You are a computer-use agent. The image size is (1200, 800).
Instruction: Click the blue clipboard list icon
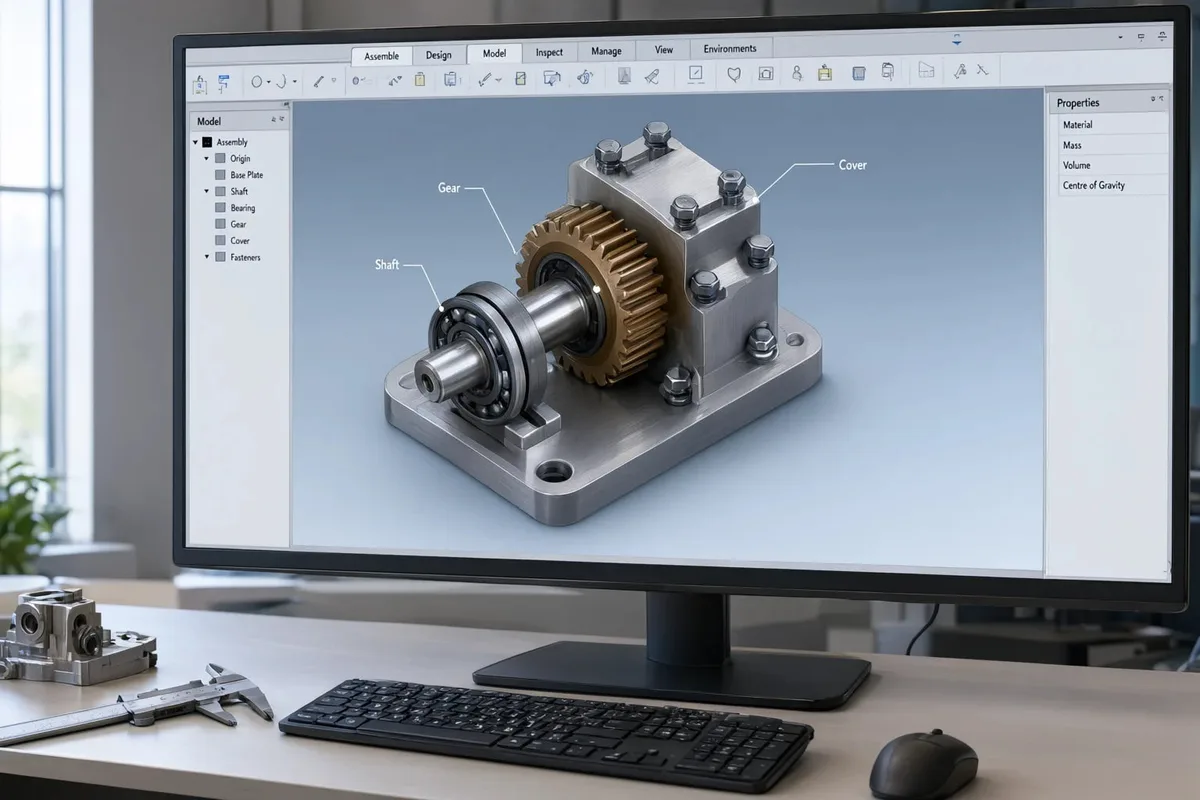click(x=450, y=79)
